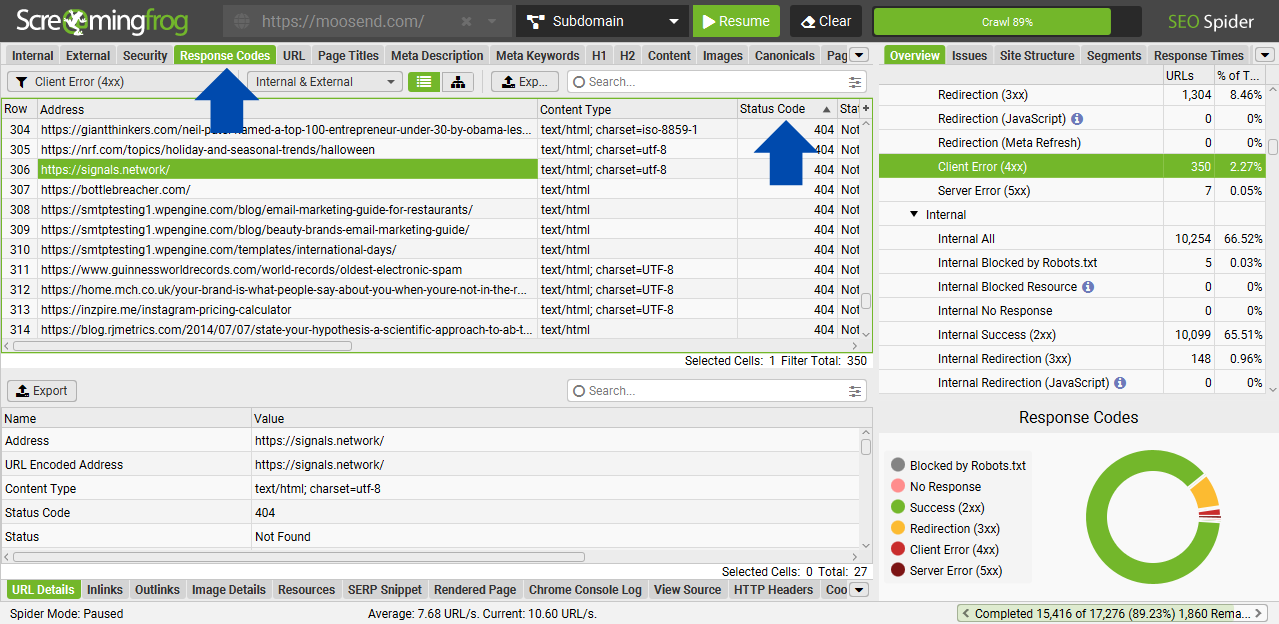Select Internal Blocked by Robots.txt row
The height and width of the screenshot is (624, 1279).
(x=1072, y=263)
